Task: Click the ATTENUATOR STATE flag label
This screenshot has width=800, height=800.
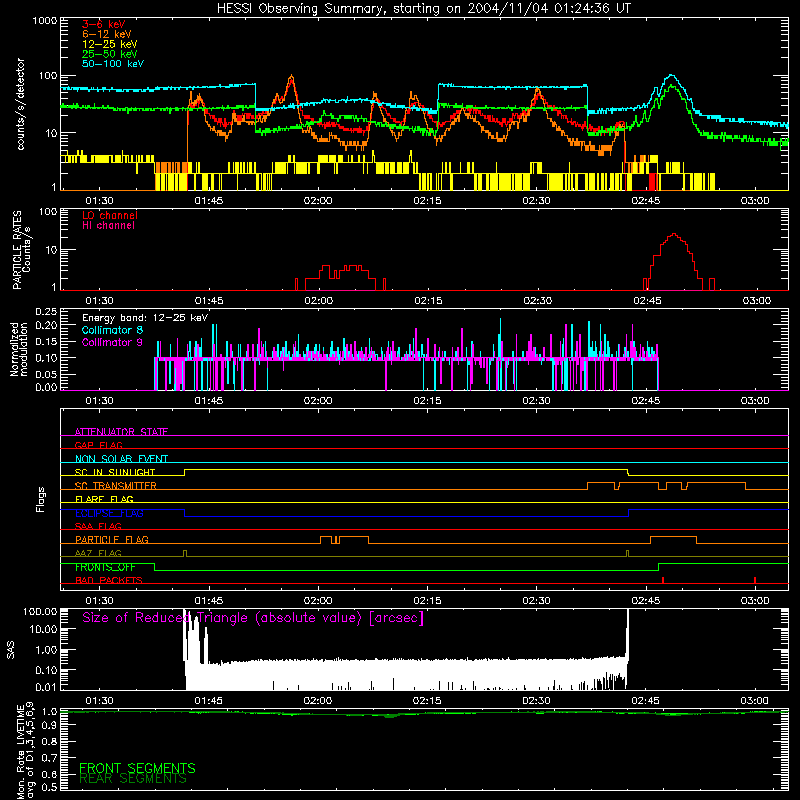Action: pyautogui.click(x=121, y=432)
